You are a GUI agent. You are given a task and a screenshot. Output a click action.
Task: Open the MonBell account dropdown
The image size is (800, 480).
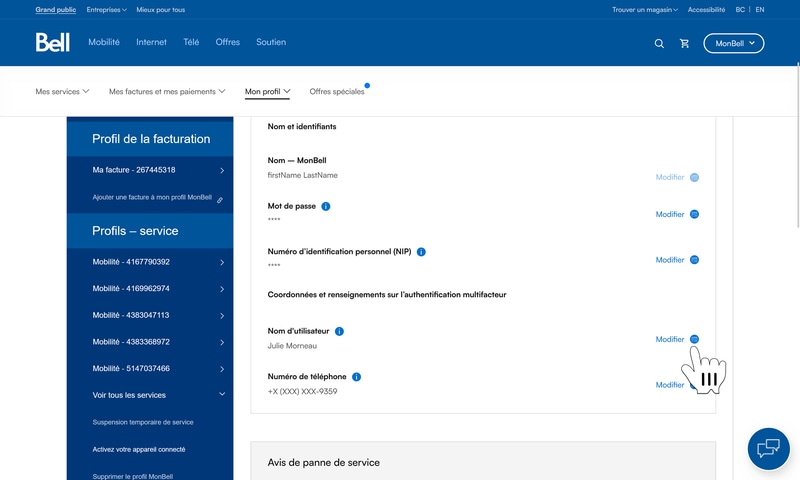pos(734,43)
